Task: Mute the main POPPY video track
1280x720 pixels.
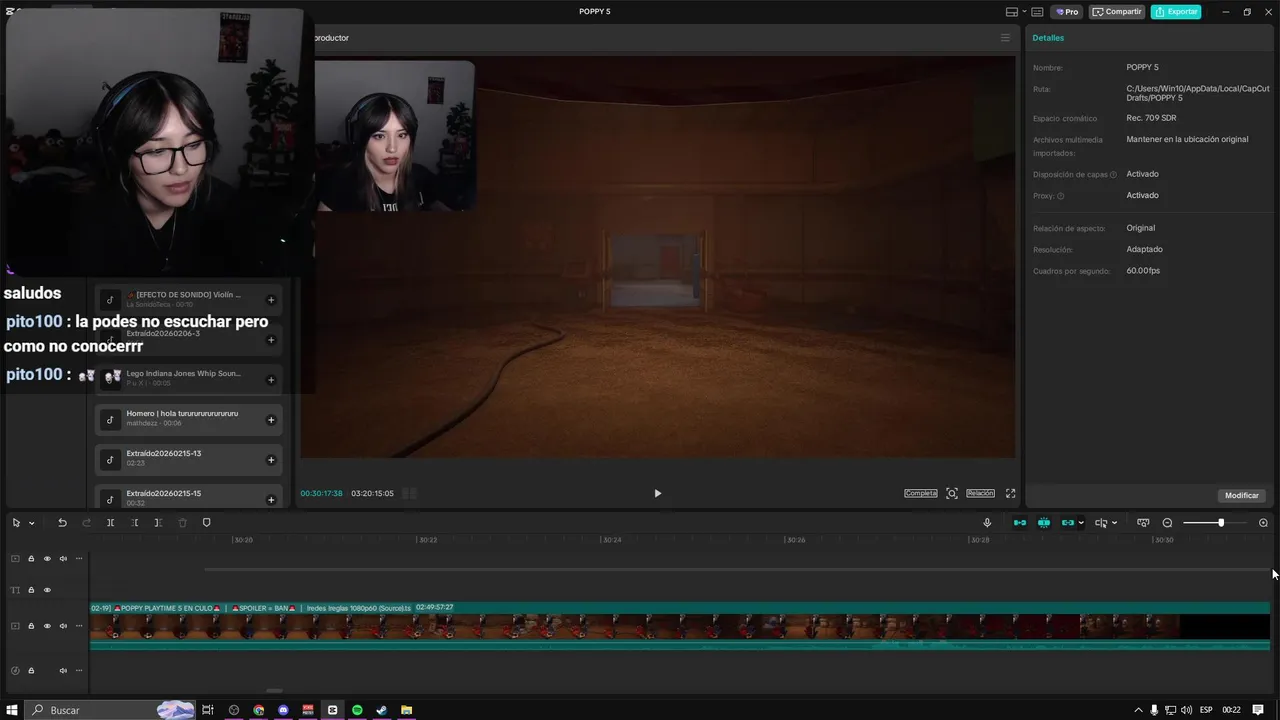Action: [x=63, y=626]
